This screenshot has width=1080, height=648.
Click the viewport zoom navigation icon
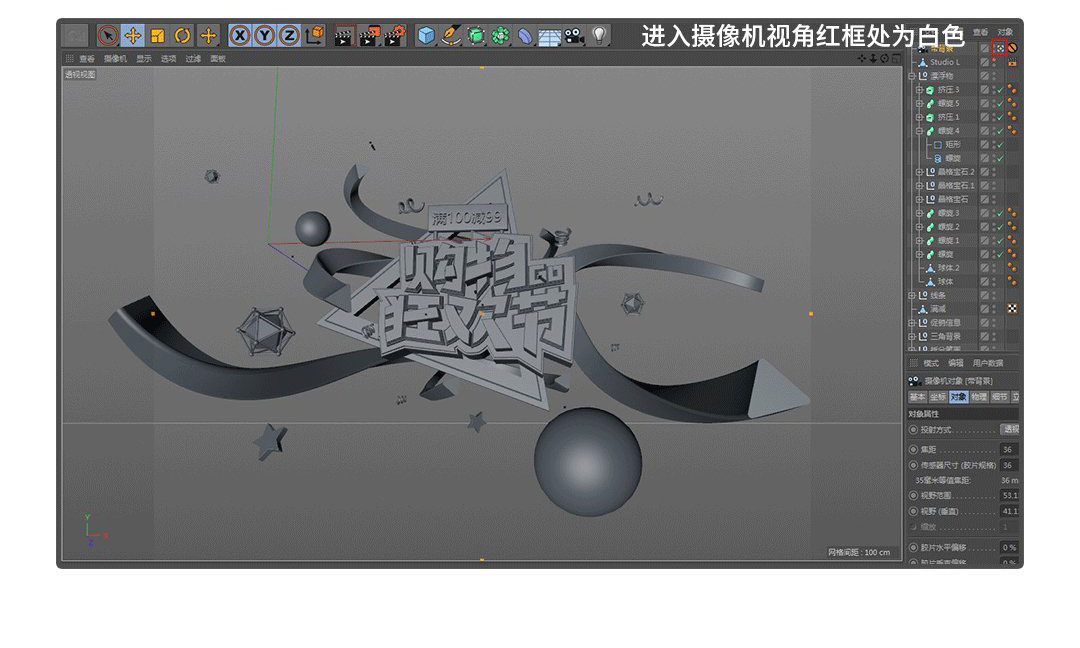[x=873, y=59]
